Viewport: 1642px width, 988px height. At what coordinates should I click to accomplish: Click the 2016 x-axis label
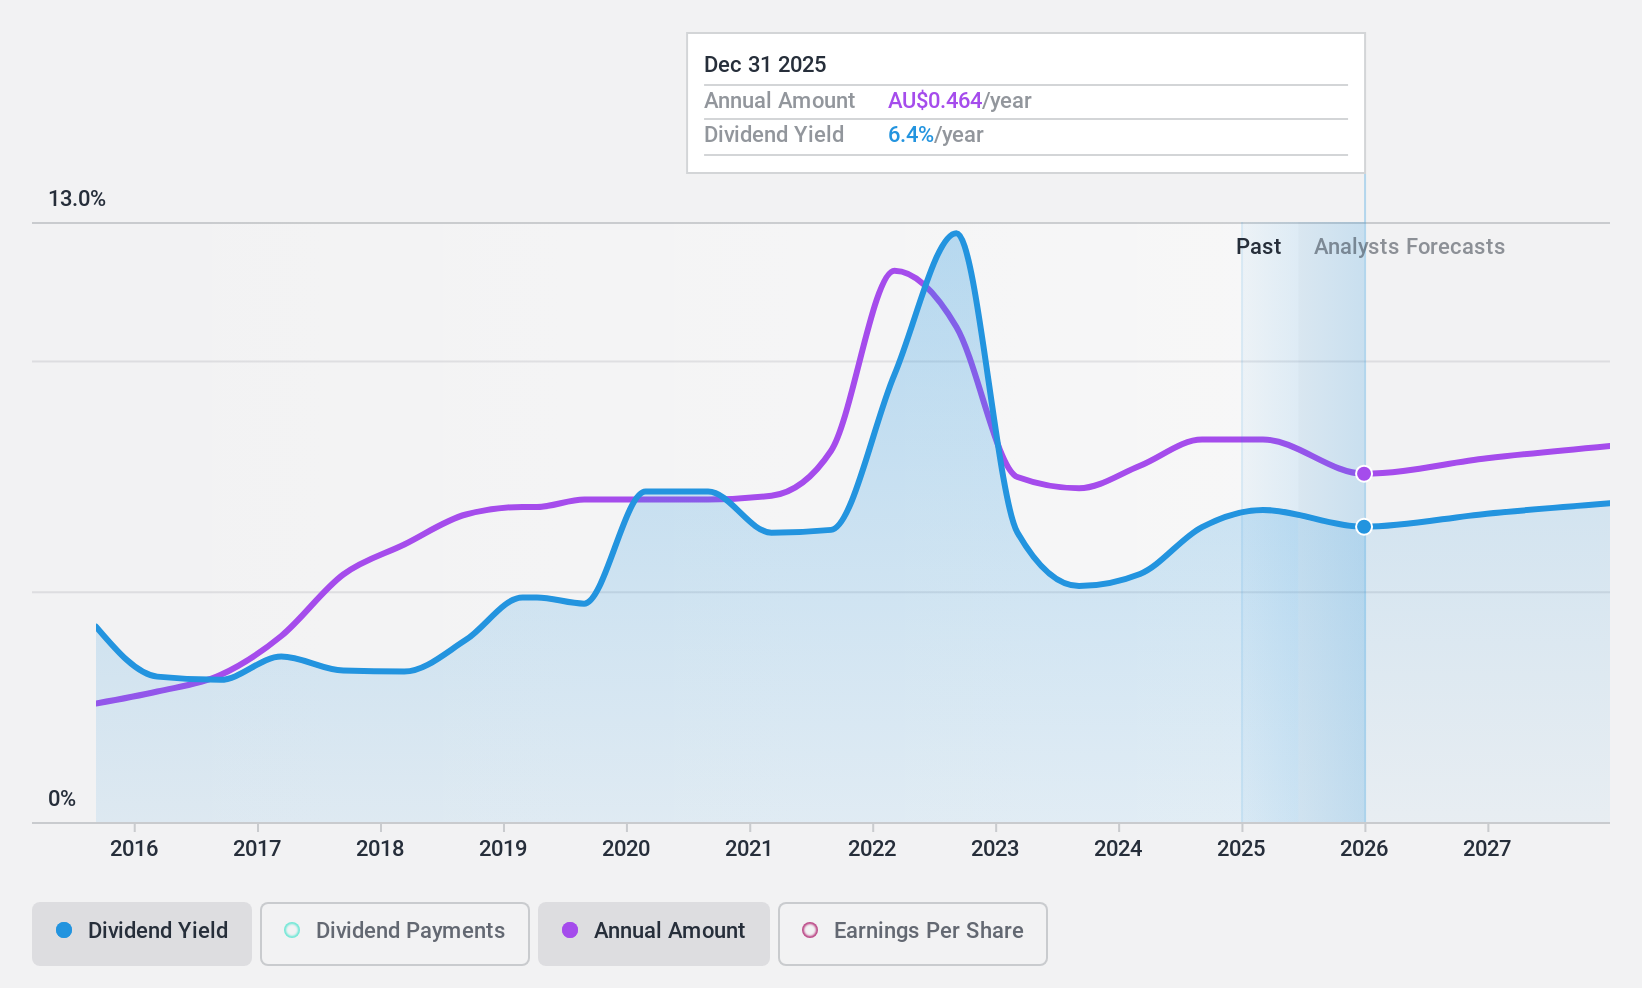coord(134,849)
